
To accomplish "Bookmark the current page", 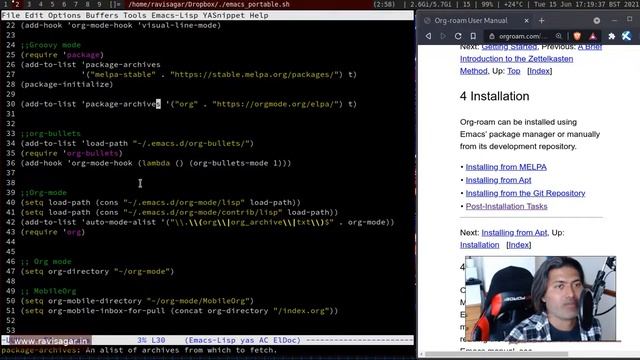I will coord(473,36).
